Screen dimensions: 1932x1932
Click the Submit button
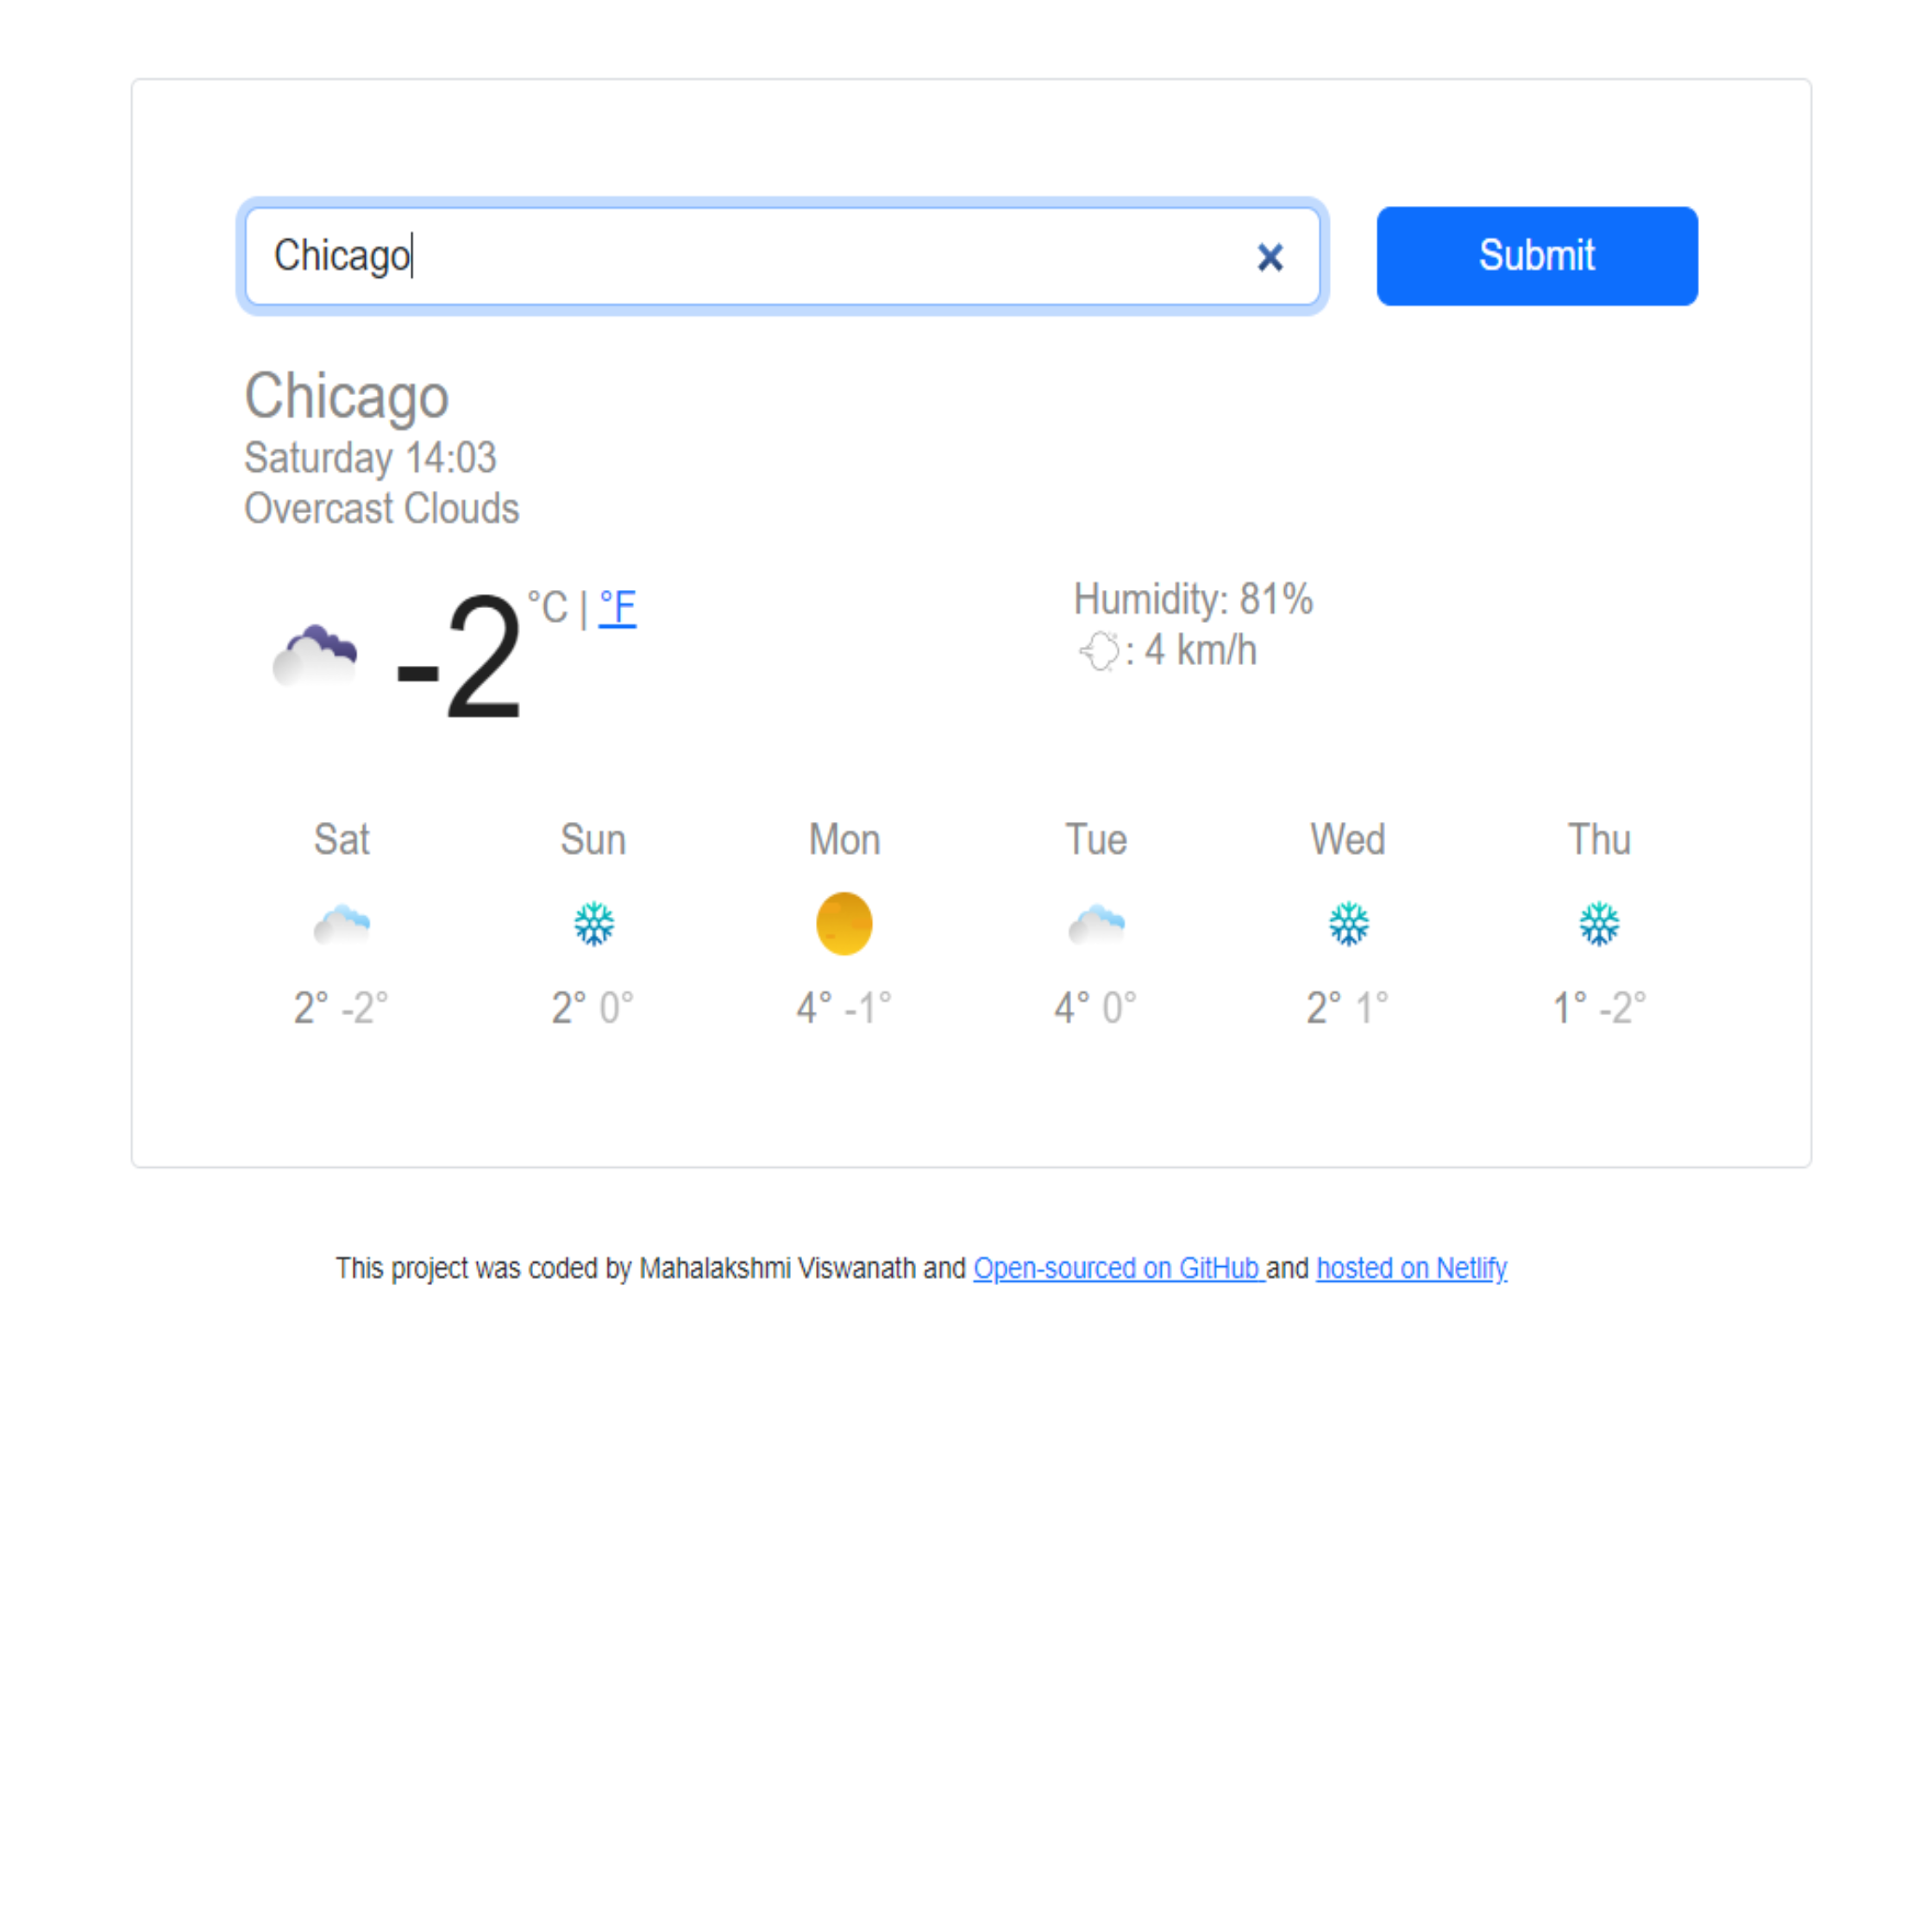1538,254
